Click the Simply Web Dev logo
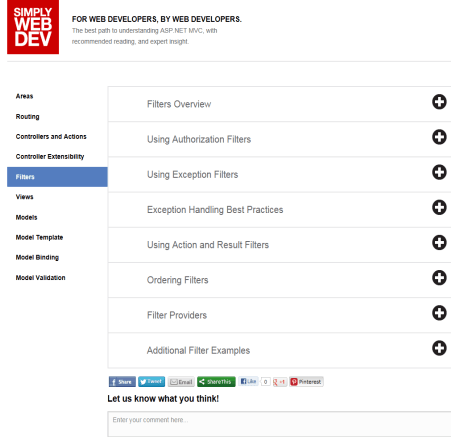451x439 pixels. point(33,27)
